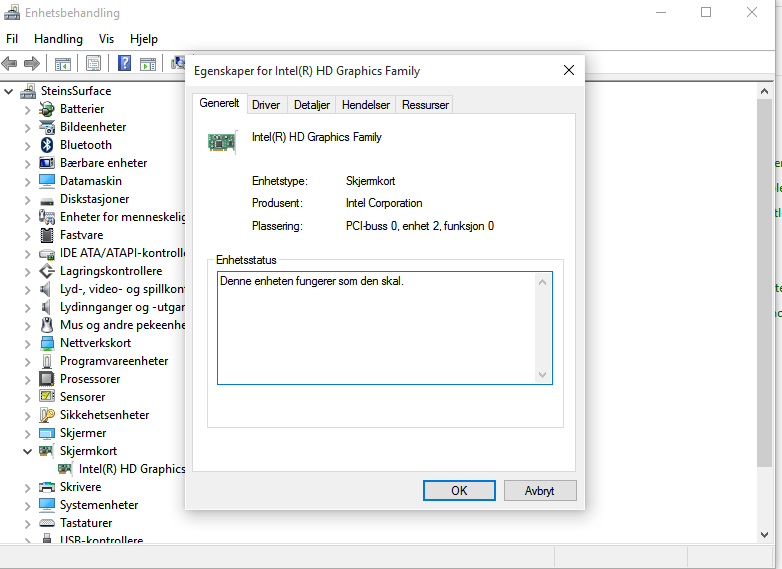Click the Skjermer monitor icon
The height and width of the screenshot is (569, 782).
(47, 433)
